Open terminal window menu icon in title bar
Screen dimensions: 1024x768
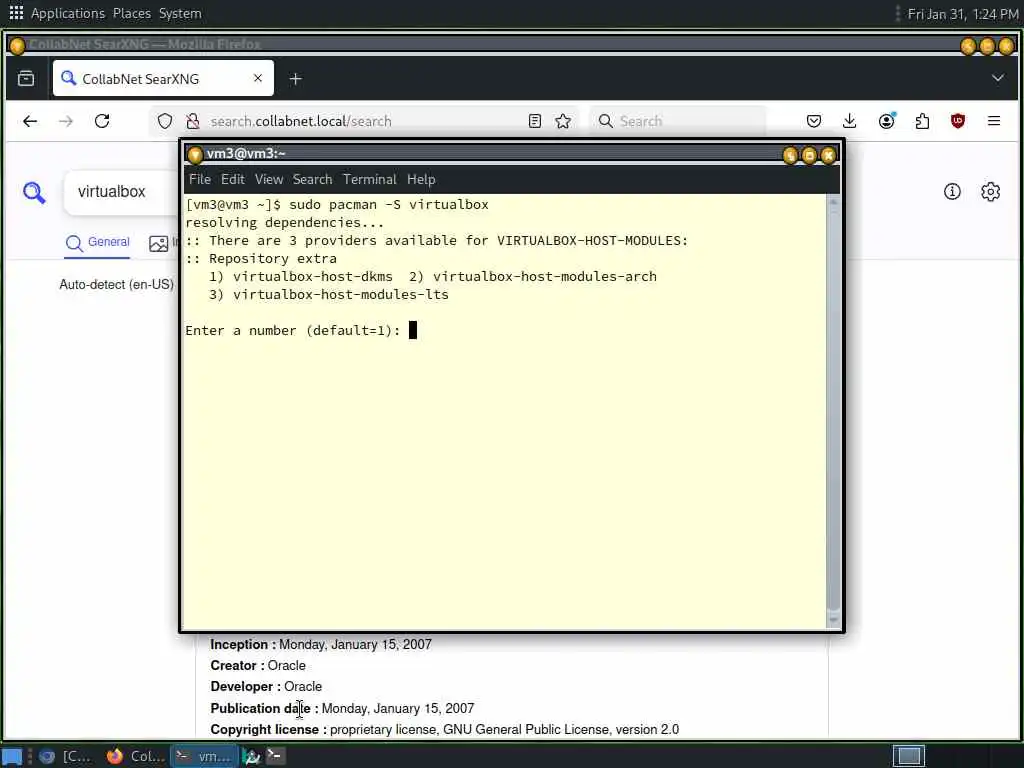pyautogui.click(x=195, y=155)
